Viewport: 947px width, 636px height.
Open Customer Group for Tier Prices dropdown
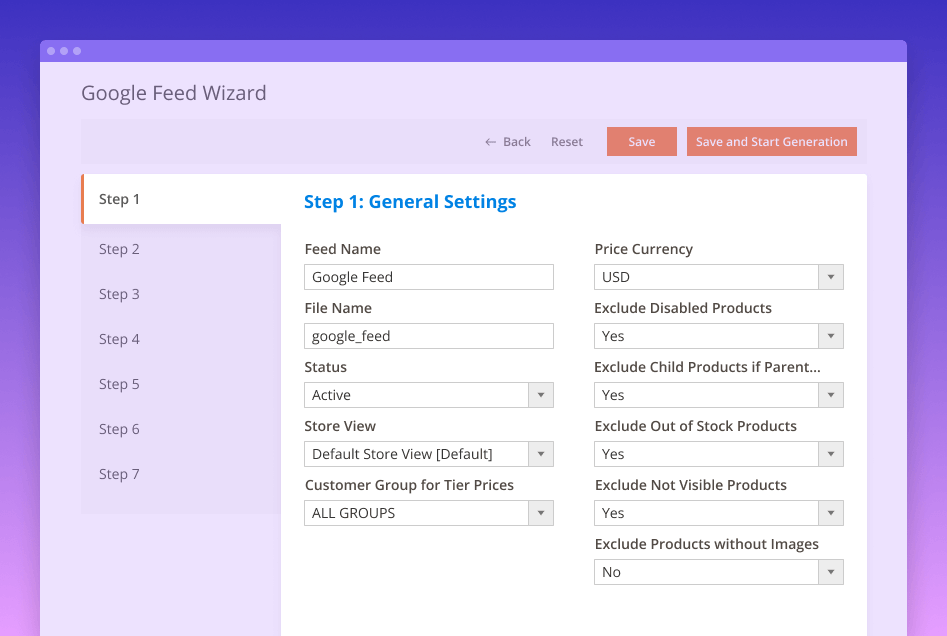[428, 513]
